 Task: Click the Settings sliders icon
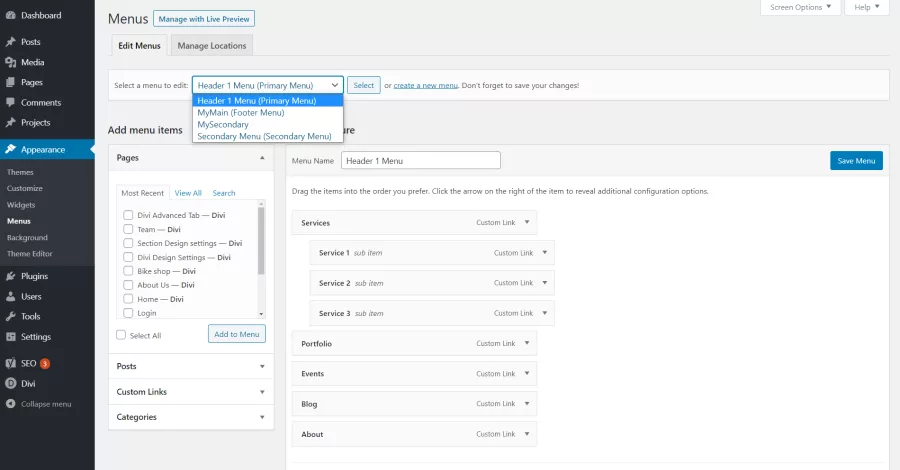coord(10,337)
